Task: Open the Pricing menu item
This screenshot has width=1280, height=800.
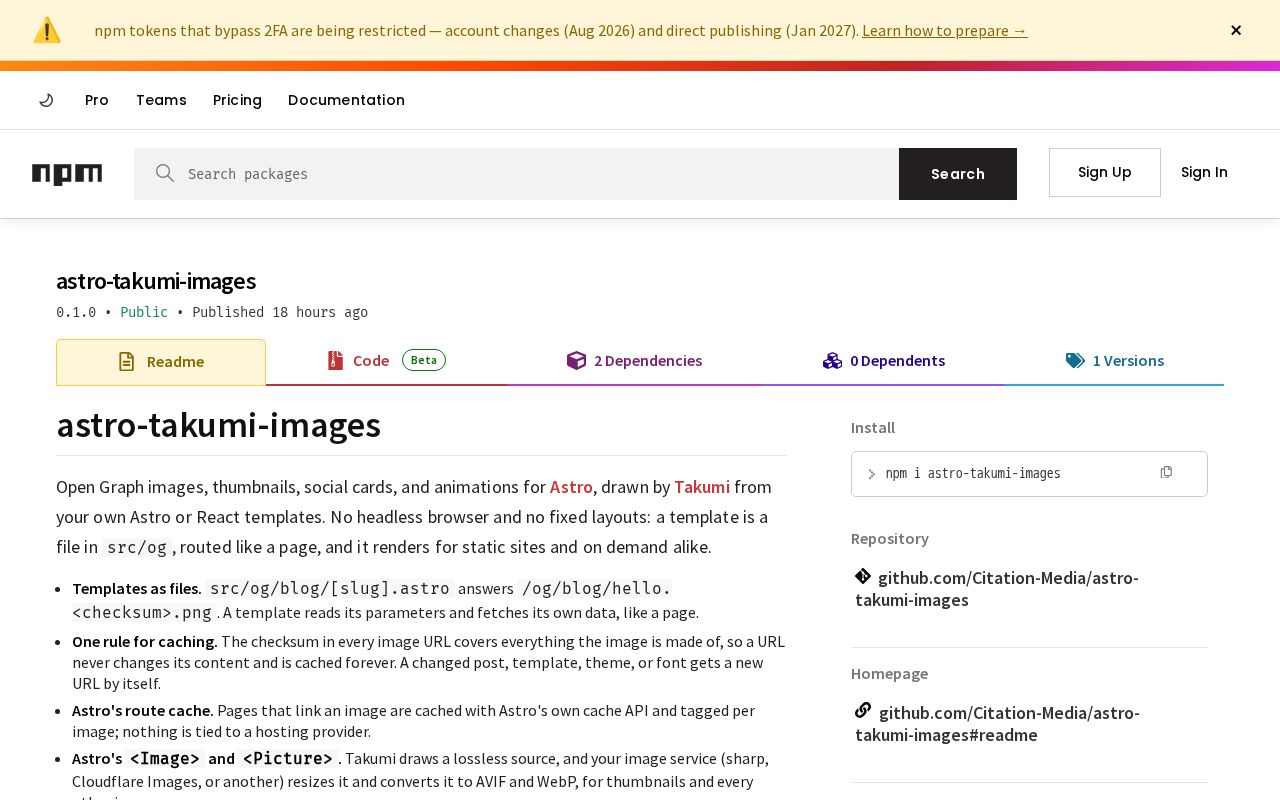Action: (237, 100)
